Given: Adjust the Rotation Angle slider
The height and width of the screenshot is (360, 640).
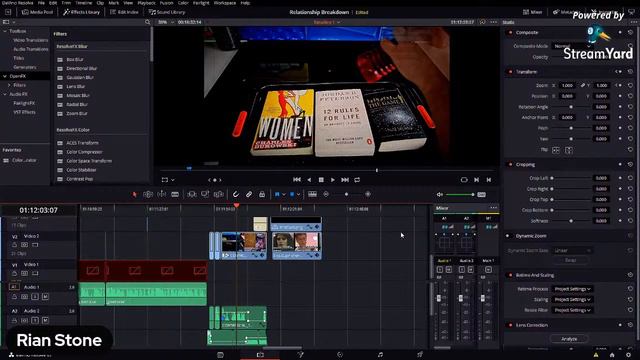Looking at the screenshot, I should click(571, 107).
